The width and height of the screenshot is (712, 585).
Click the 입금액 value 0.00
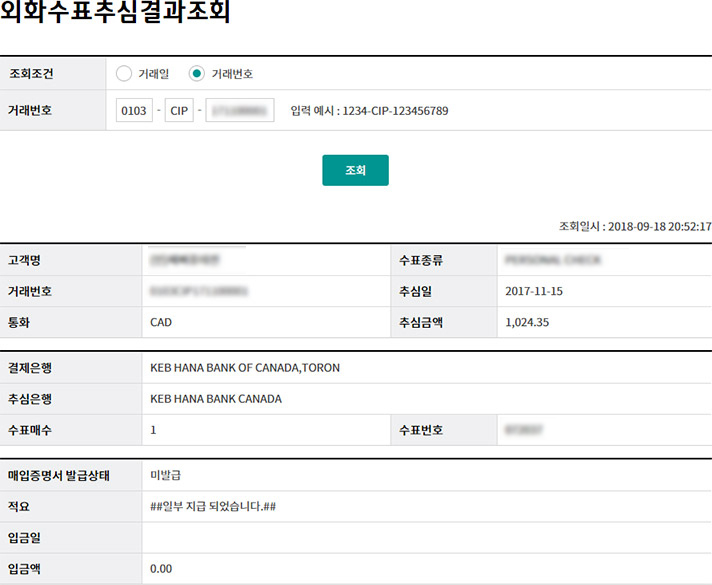pos(161,569)
